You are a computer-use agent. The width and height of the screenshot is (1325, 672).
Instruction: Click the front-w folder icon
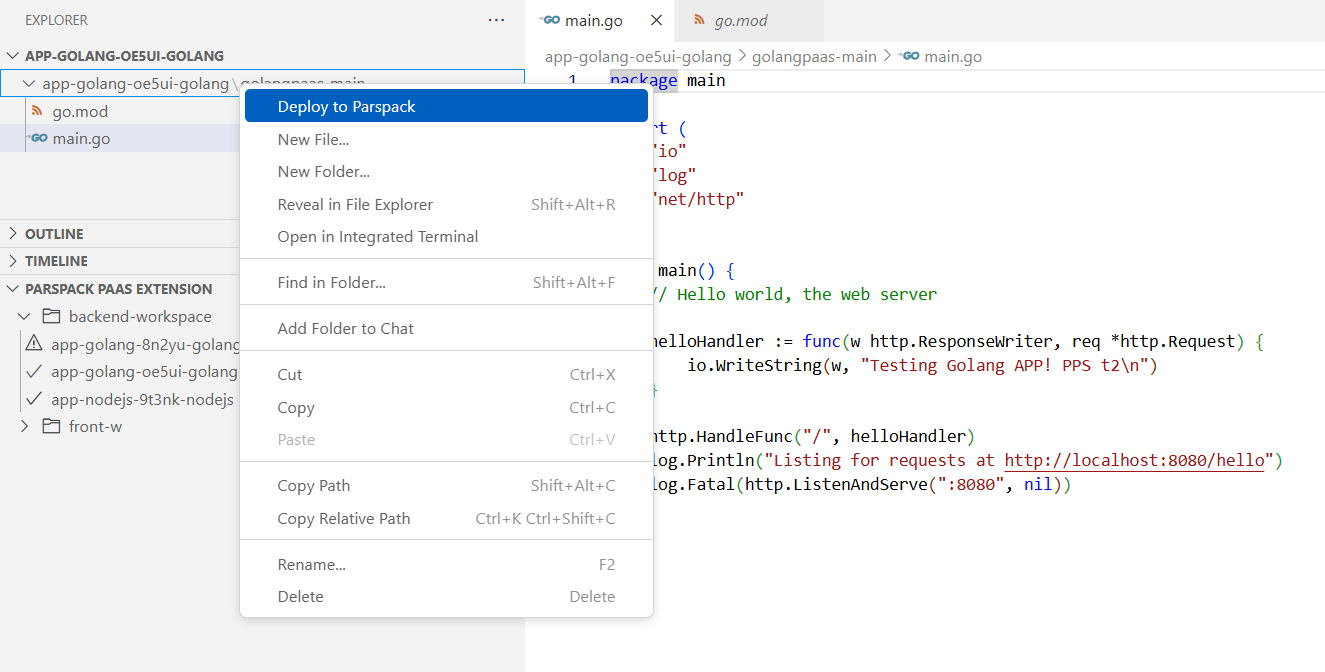(x=51, y=427)
